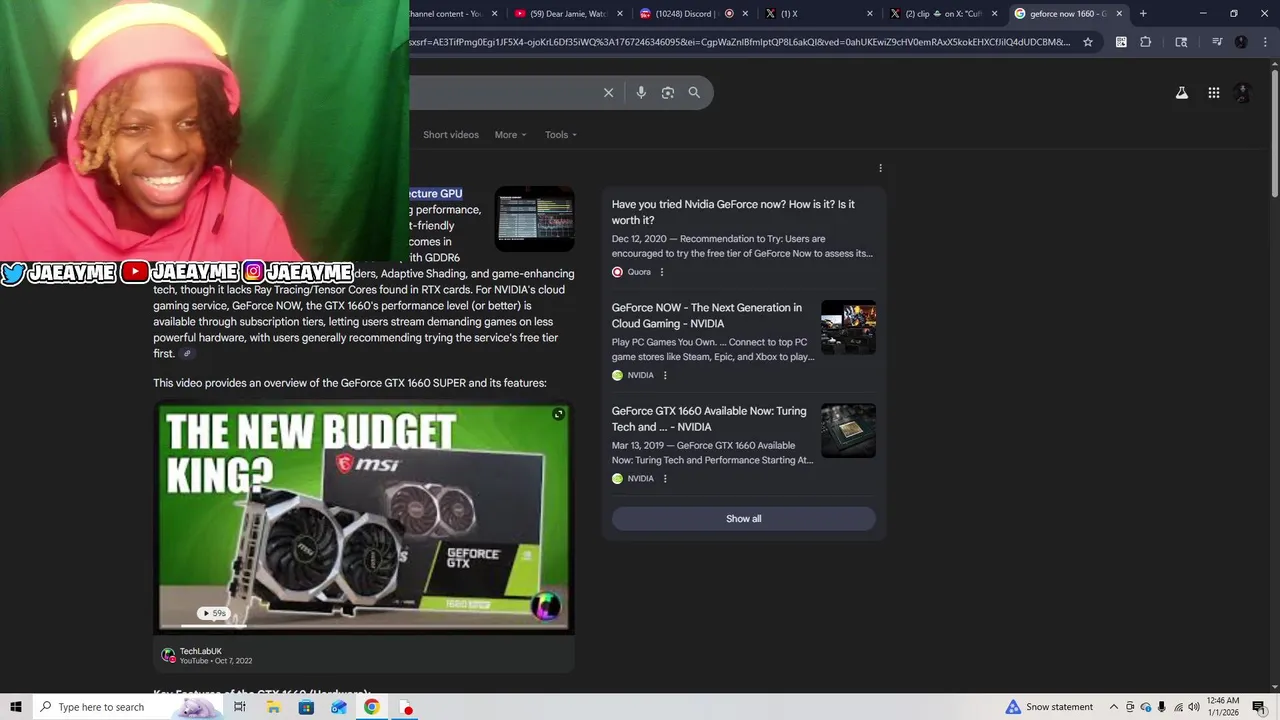The height and width of the screenshot is (720, 1280).
Task: Play 'The New Budget King?' video thumbnail
Action: pyautogui.click(x=364, y=518)
